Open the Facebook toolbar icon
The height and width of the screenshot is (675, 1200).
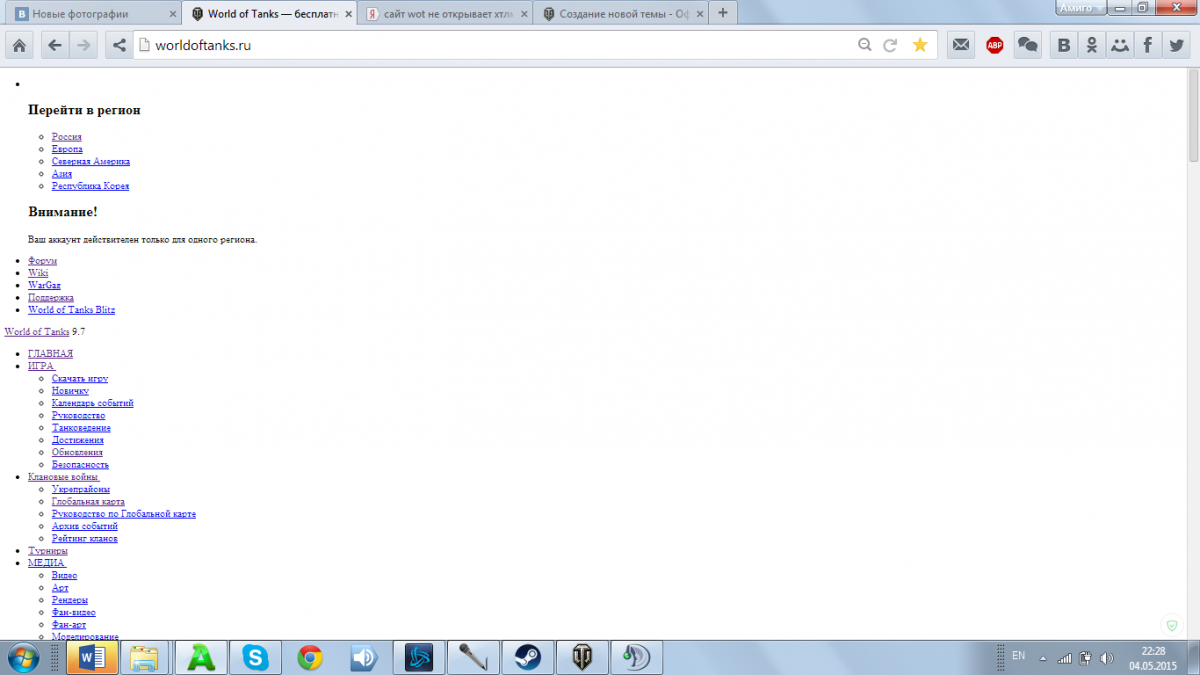point(1147,45)
